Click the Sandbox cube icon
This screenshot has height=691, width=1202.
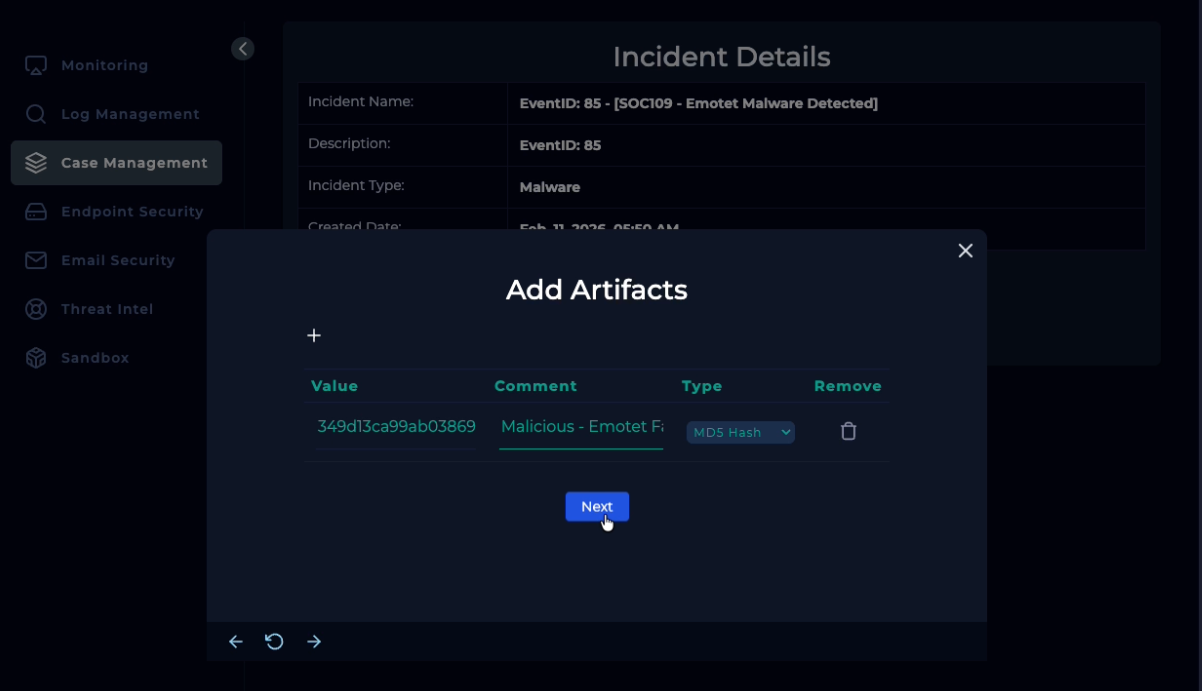(36, 358)
